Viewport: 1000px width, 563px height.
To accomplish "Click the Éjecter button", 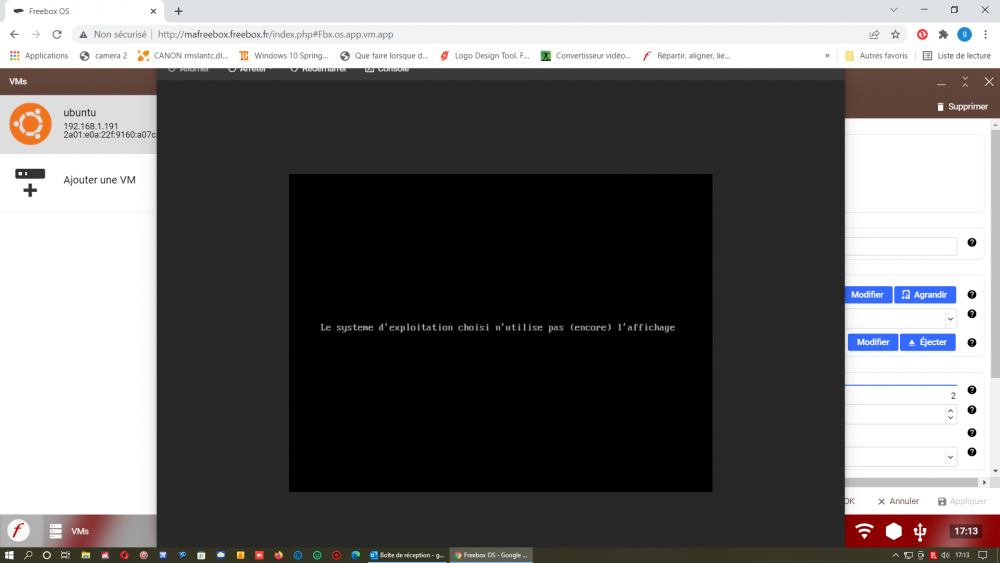I will [927, 342].
